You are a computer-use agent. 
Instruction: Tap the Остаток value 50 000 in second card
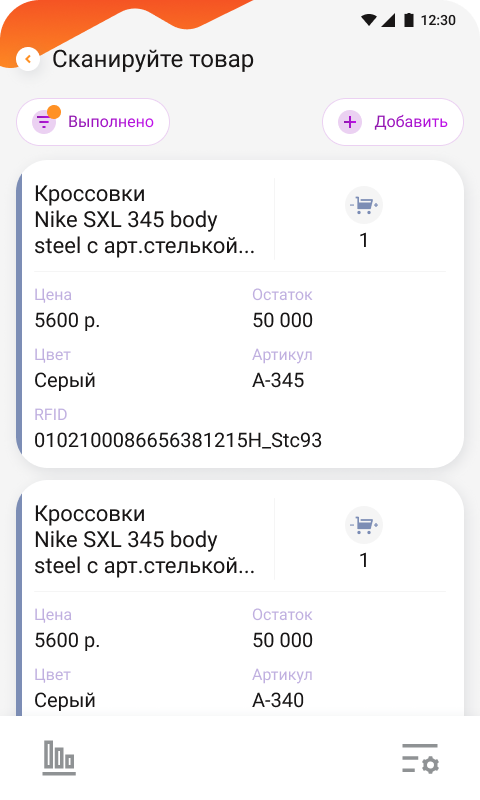[283, 640]
